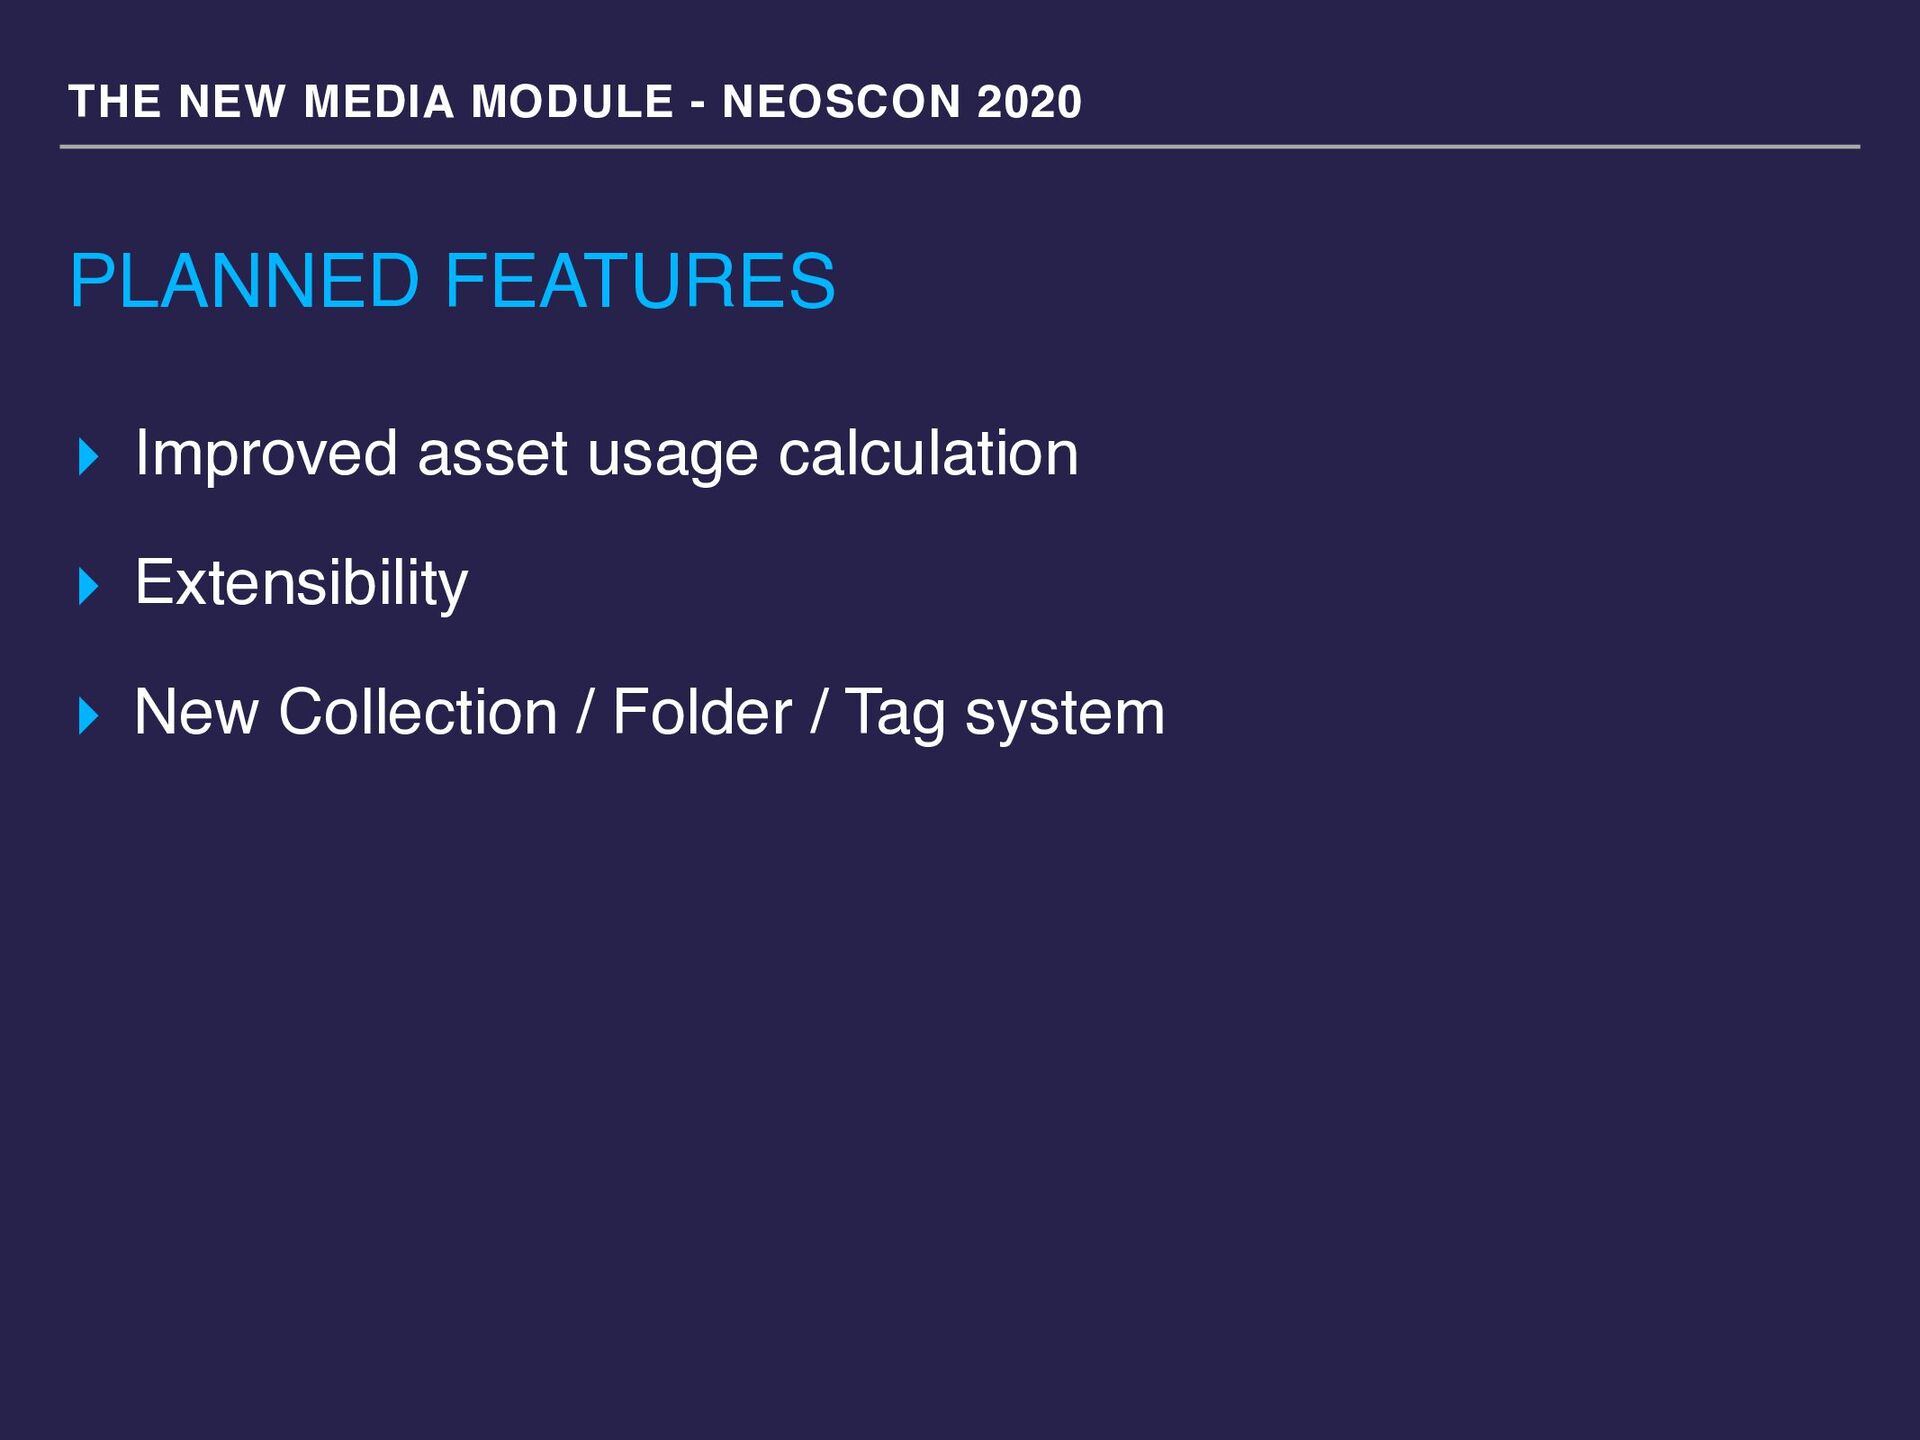Click the blue arrow beside New Collection
The image size is (1920, 1440).
[89, 716]
